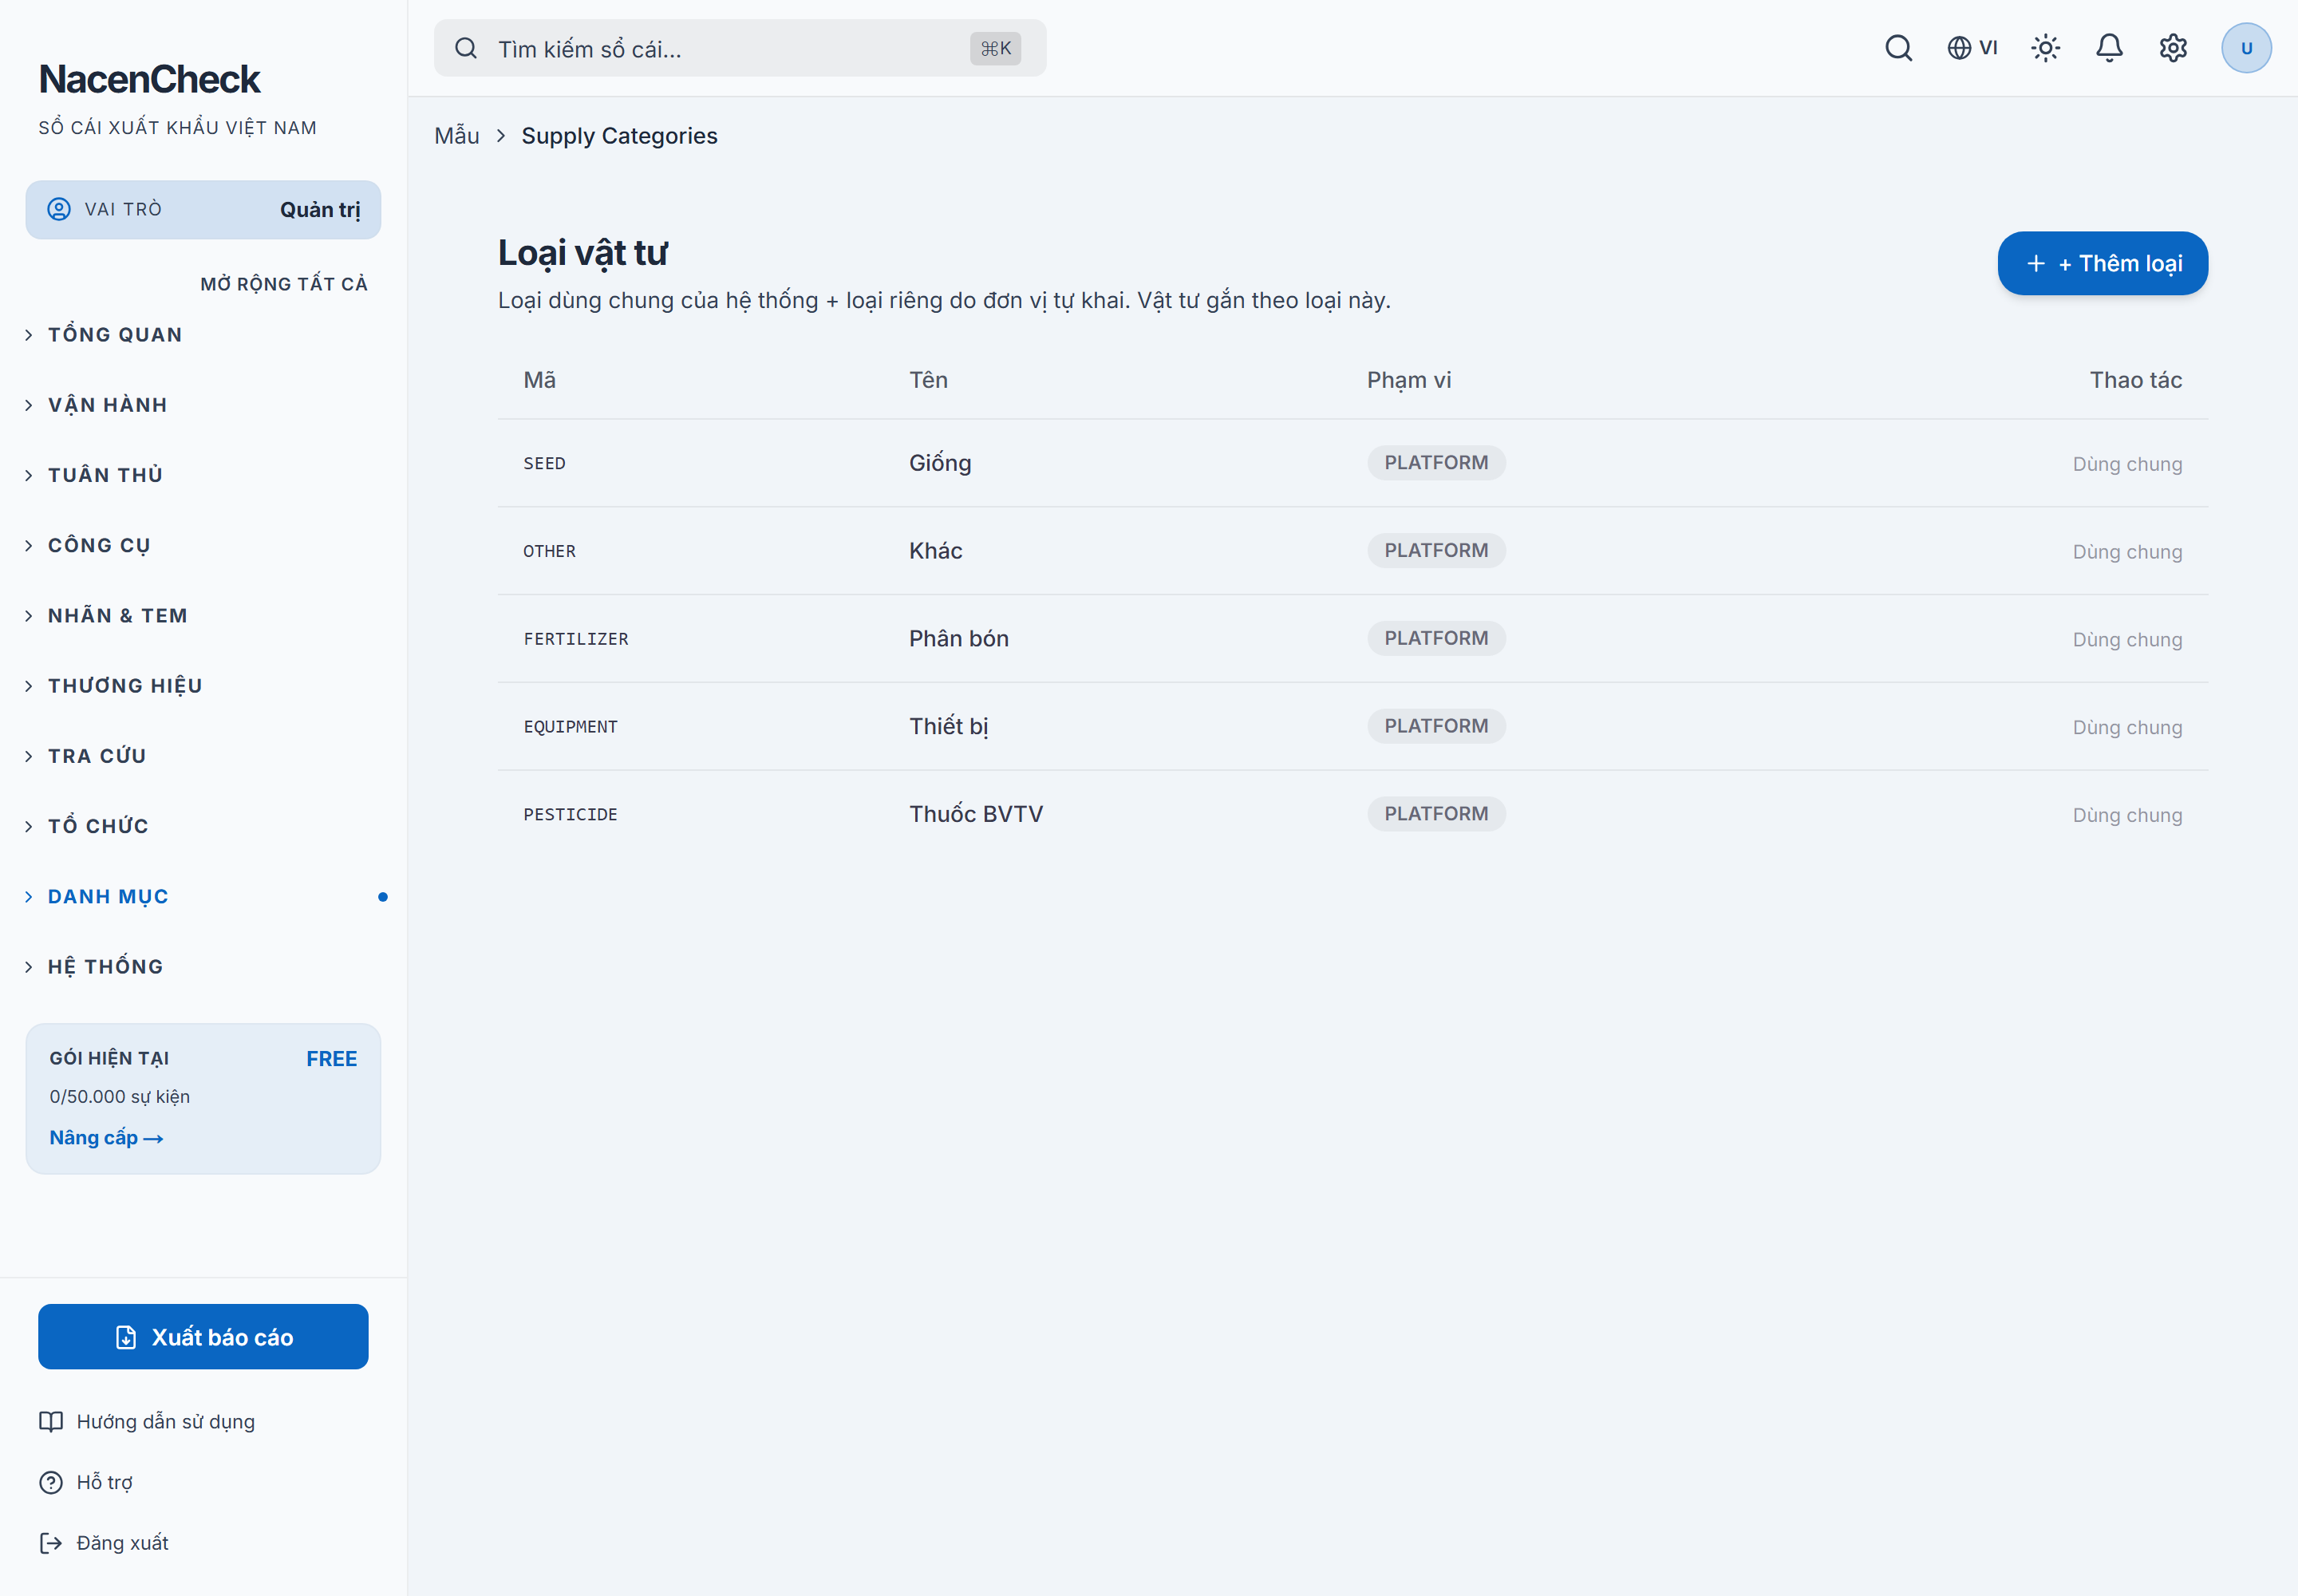Click the Thêm loại button

2102,263
